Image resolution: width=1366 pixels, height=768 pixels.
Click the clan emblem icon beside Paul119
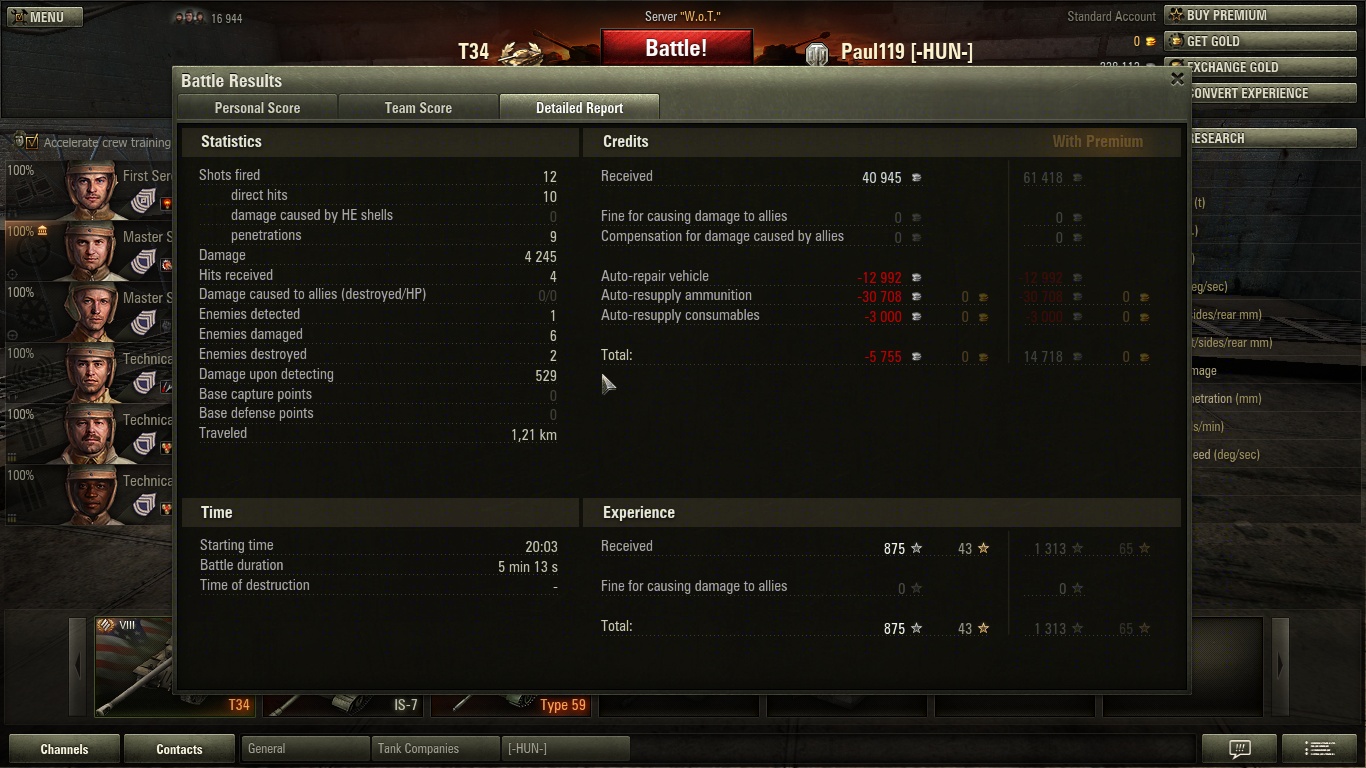[817, 54]
